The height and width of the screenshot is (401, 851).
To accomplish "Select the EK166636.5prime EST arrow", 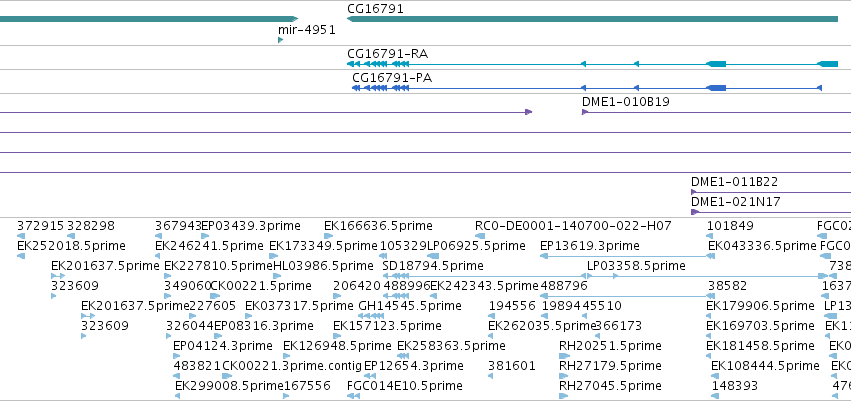I will pyautogui.click(x=328, y=236).
